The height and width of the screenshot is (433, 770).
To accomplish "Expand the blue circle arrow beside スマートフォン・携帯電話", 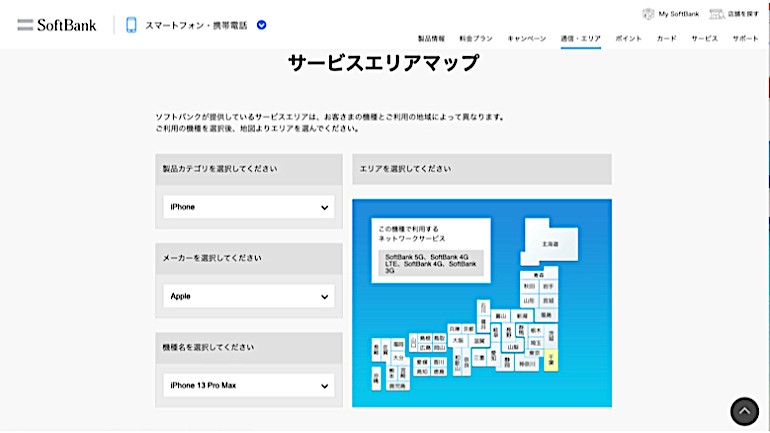I will (x=262, y=25).
